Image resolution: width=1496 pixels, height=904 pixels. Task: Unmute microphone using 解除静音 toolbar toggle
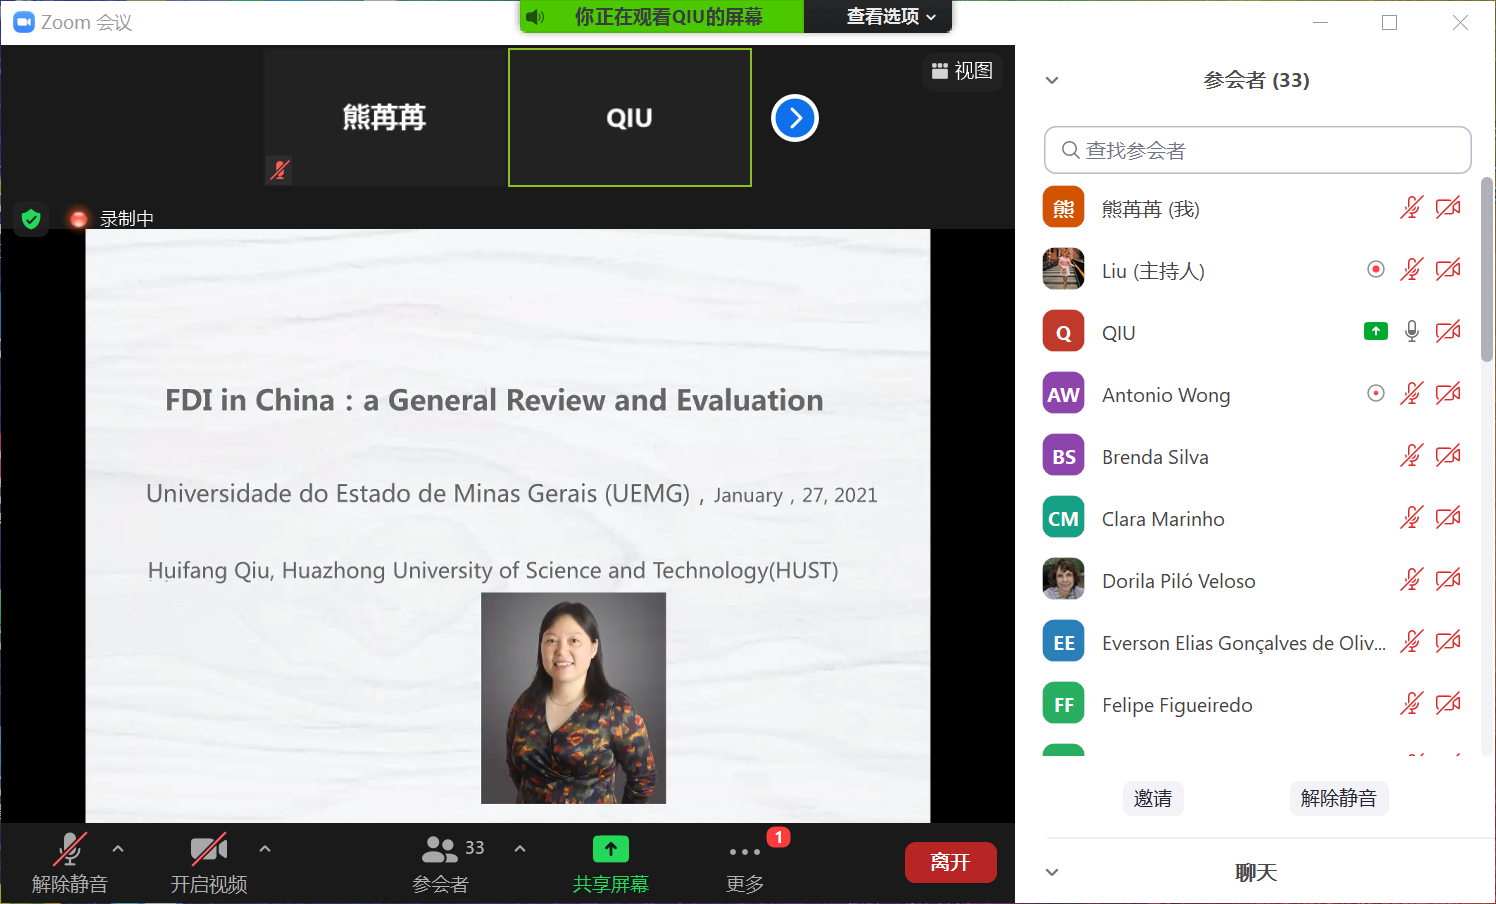point(69,850)
